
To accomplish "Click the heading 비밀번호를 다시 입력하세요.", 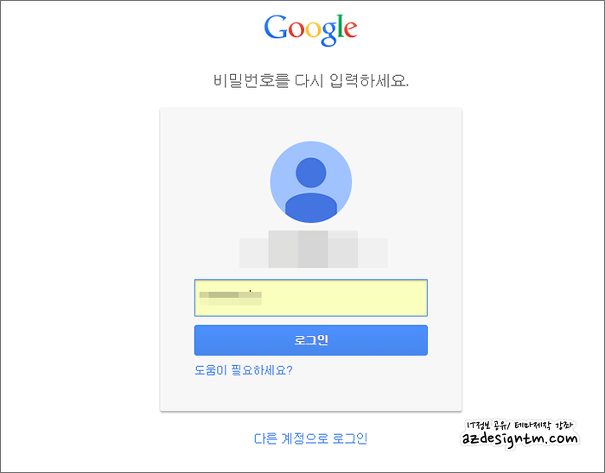I will point(311,81).
